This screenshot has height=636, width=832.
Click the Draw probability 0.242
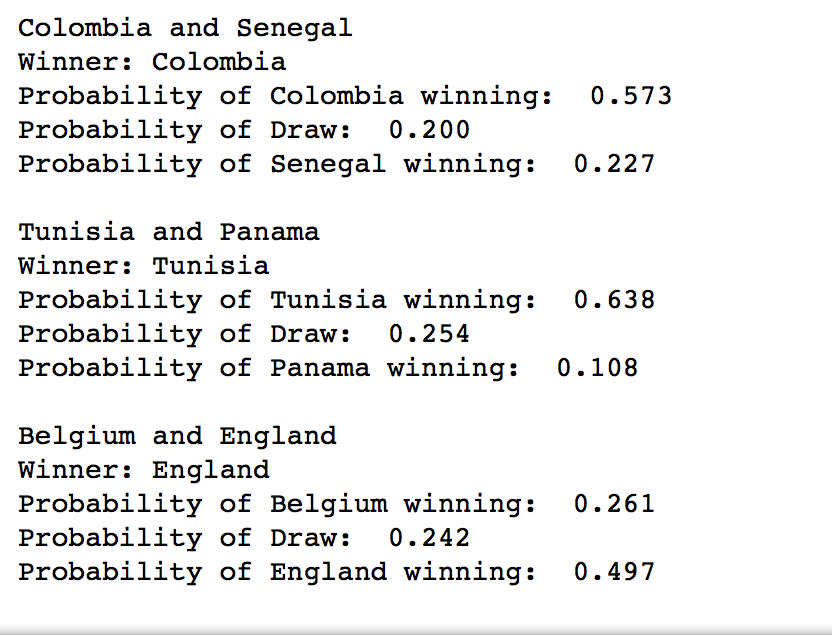tap(429, 538)
